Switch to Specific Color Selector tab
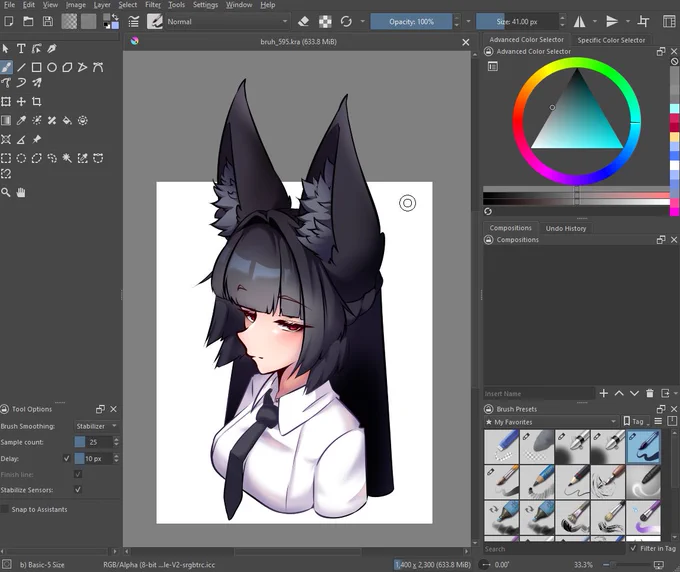This screenshot has width=680, height=572. (x=611, y=40)
